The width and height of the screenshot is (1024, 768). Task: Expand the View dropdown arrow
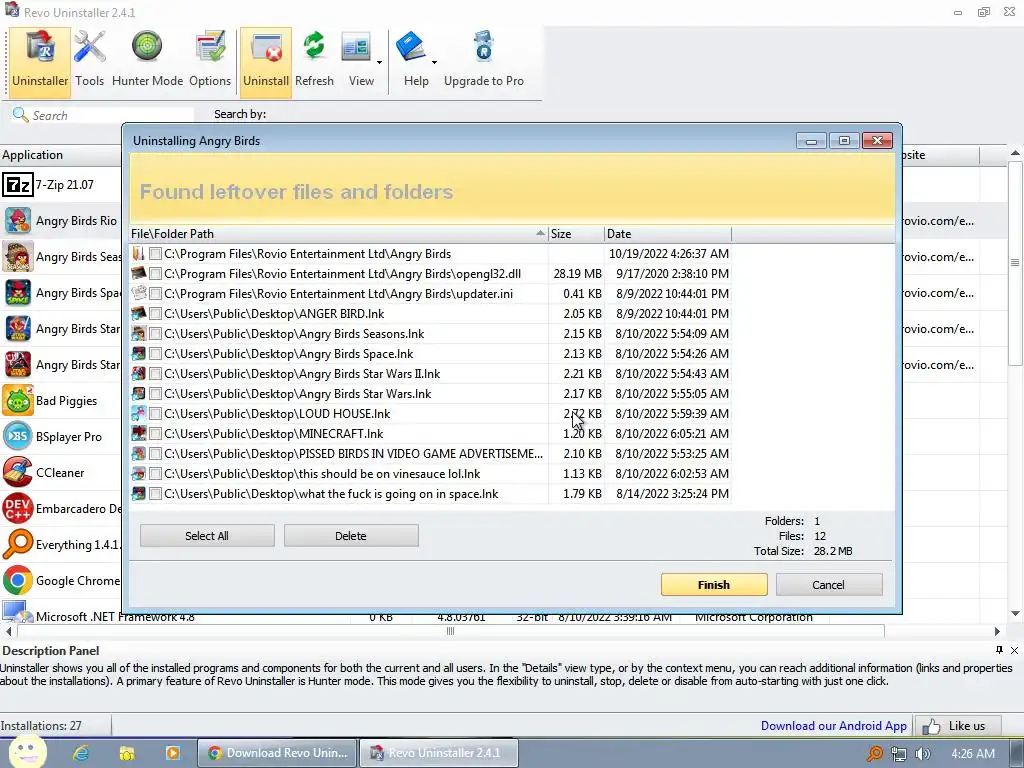379,63
